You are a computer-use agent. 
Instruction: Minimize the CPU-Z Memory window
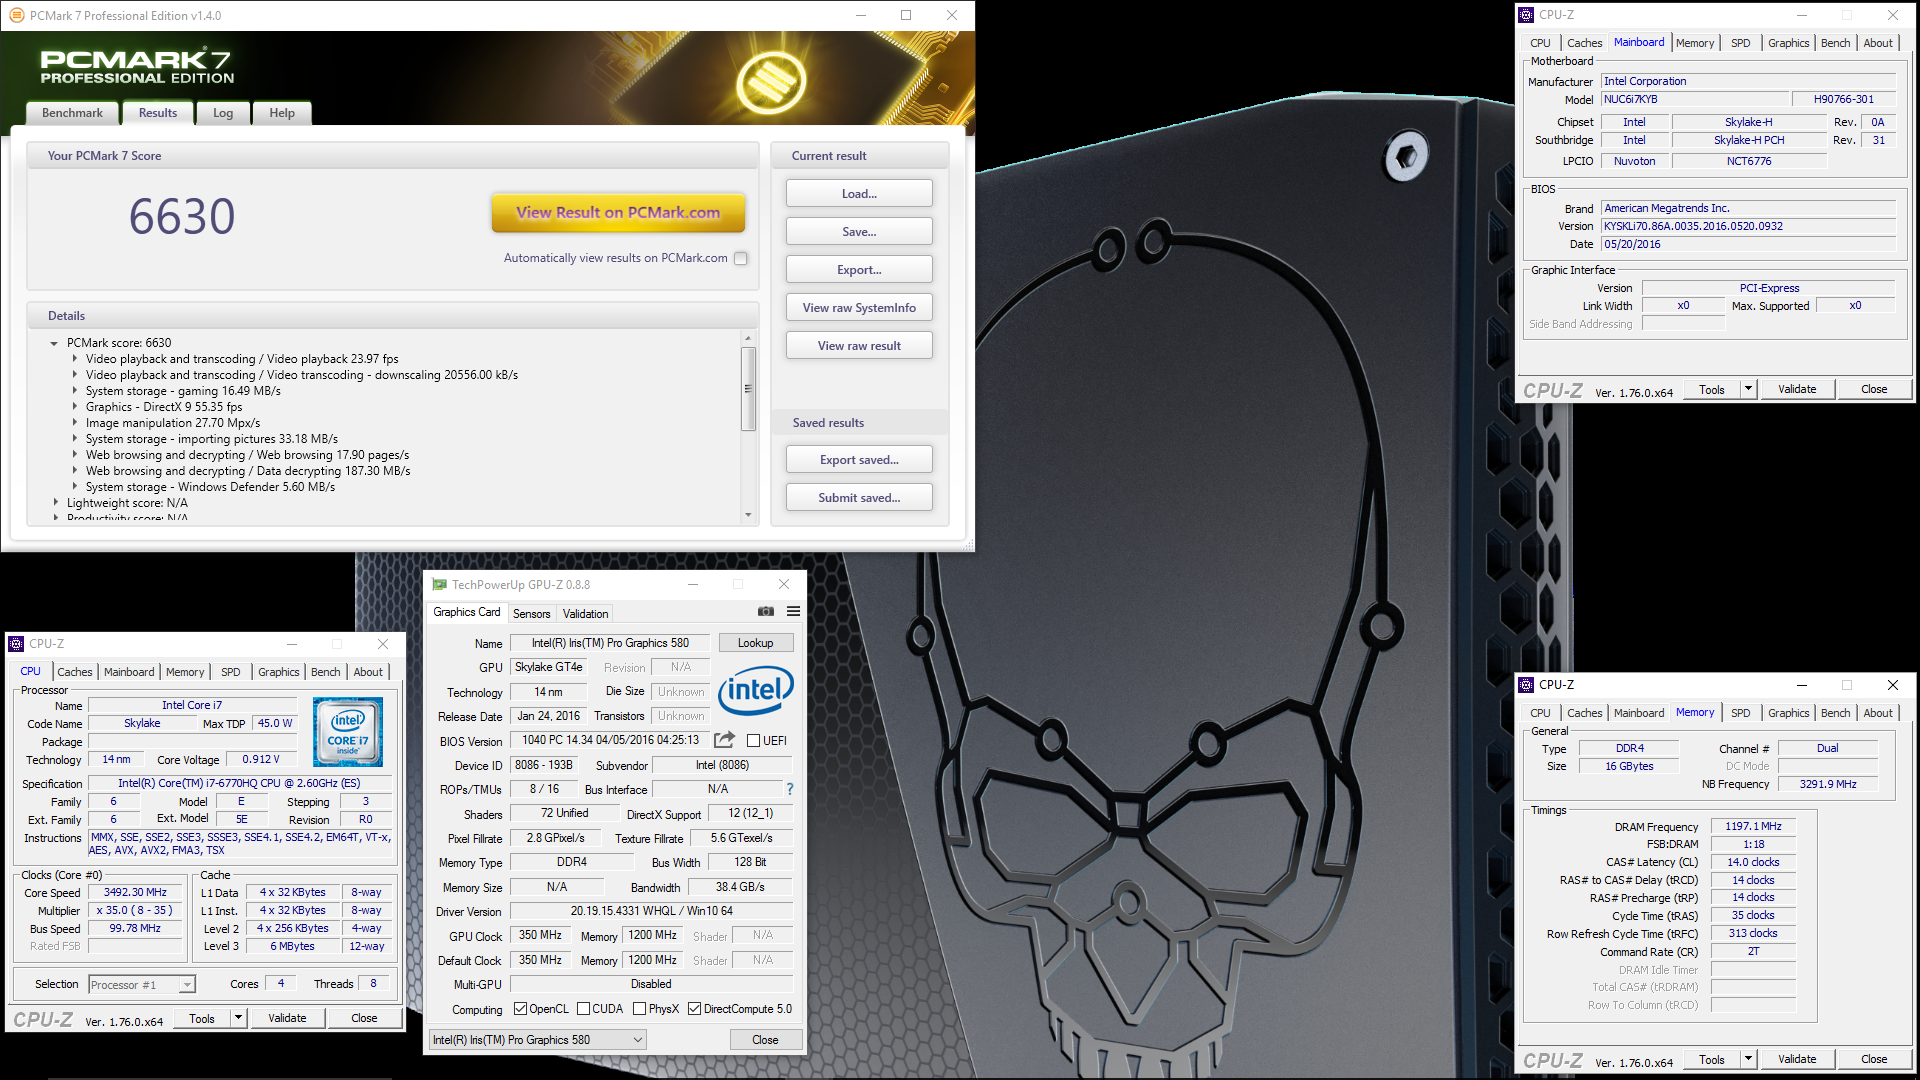[x=1802, y=685]
